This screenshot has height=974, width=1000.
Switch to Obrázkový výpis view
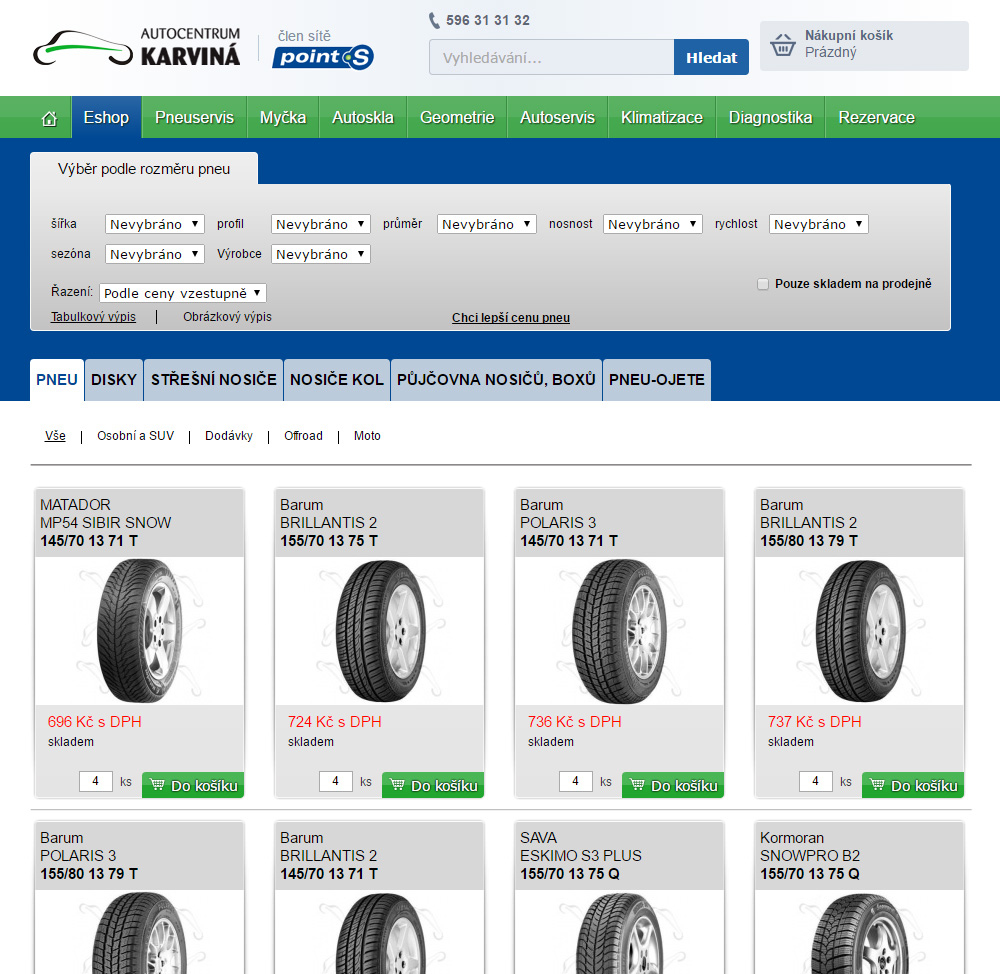coord(228,317)
